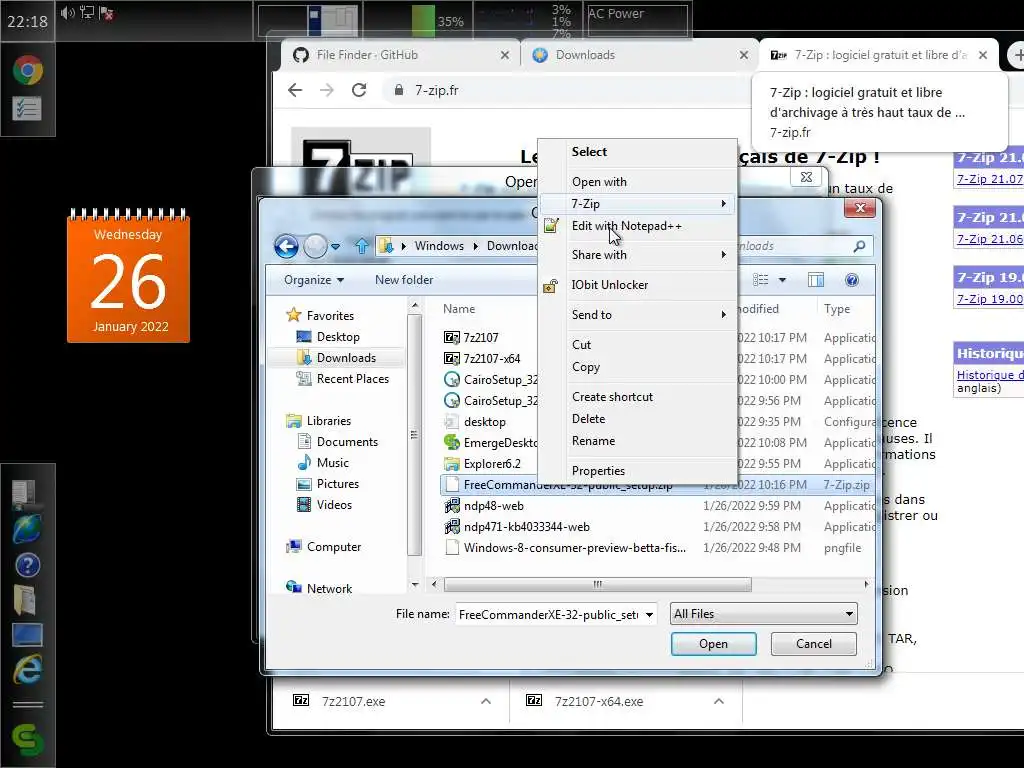Screen dimensions: 1024x768
Task: Open the 7-Zip 21.07 link on webpage
Action: click(989, 179)
